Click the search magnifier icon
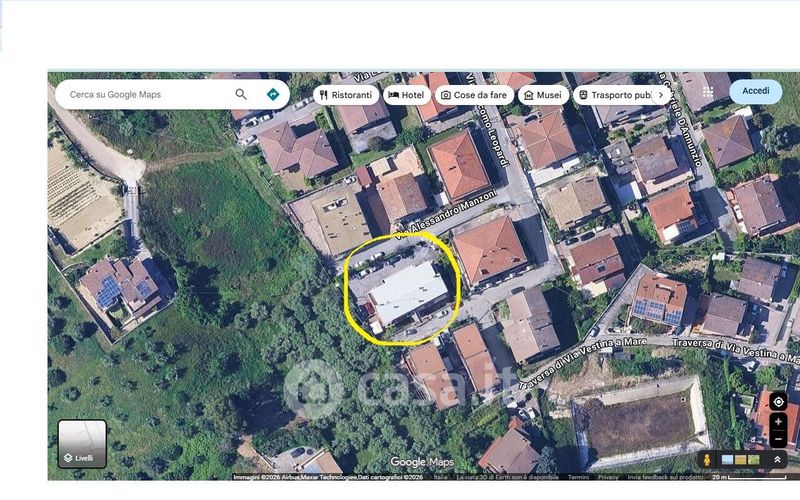Screen dimensions: 800x500 (241, 94)
